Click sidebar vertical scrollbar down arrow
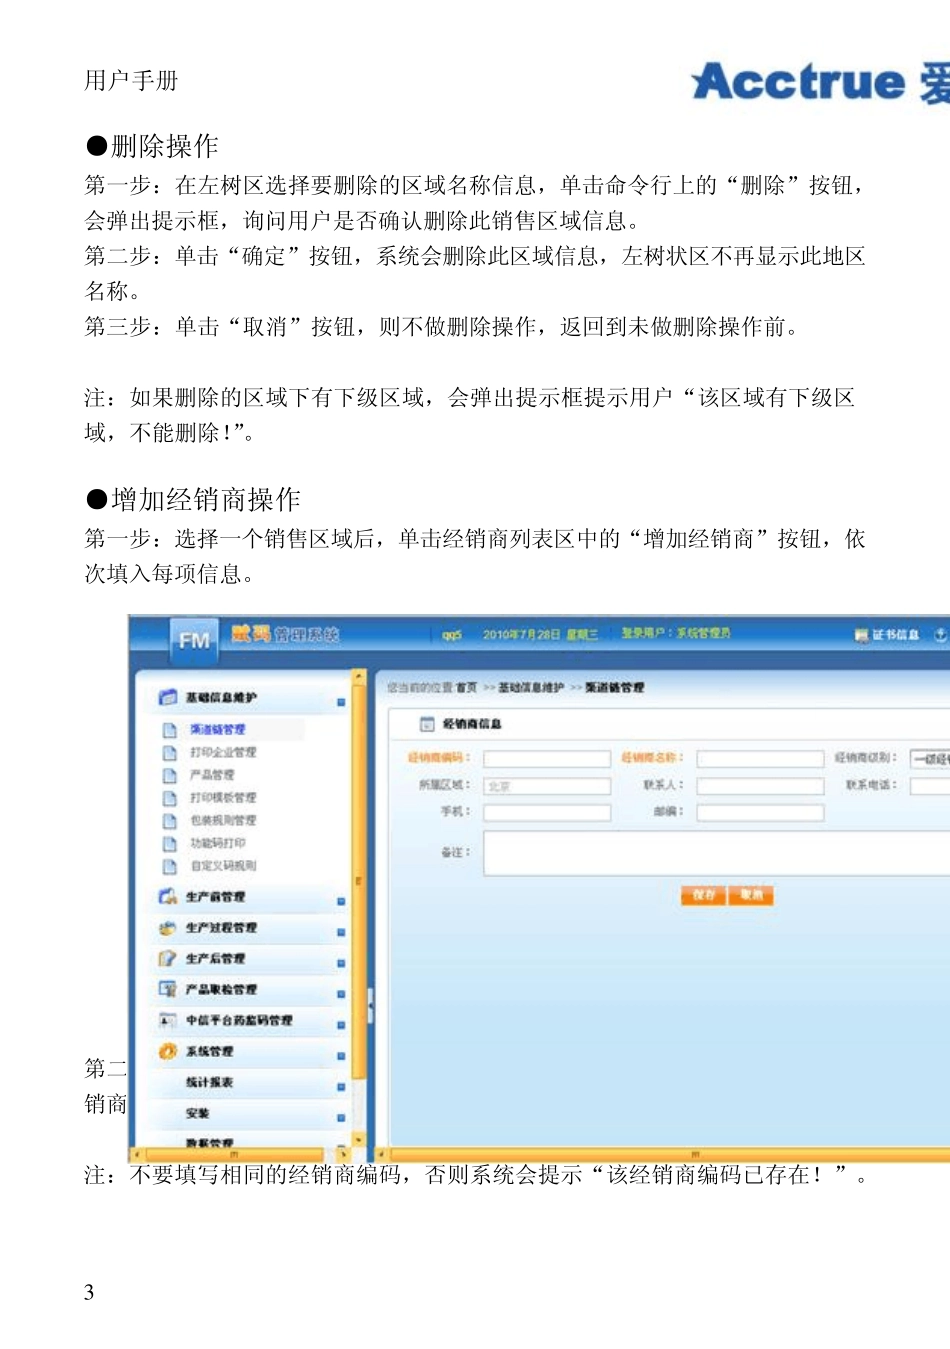This screenshot has width=950, height=1349. [x=358, y=1140]
